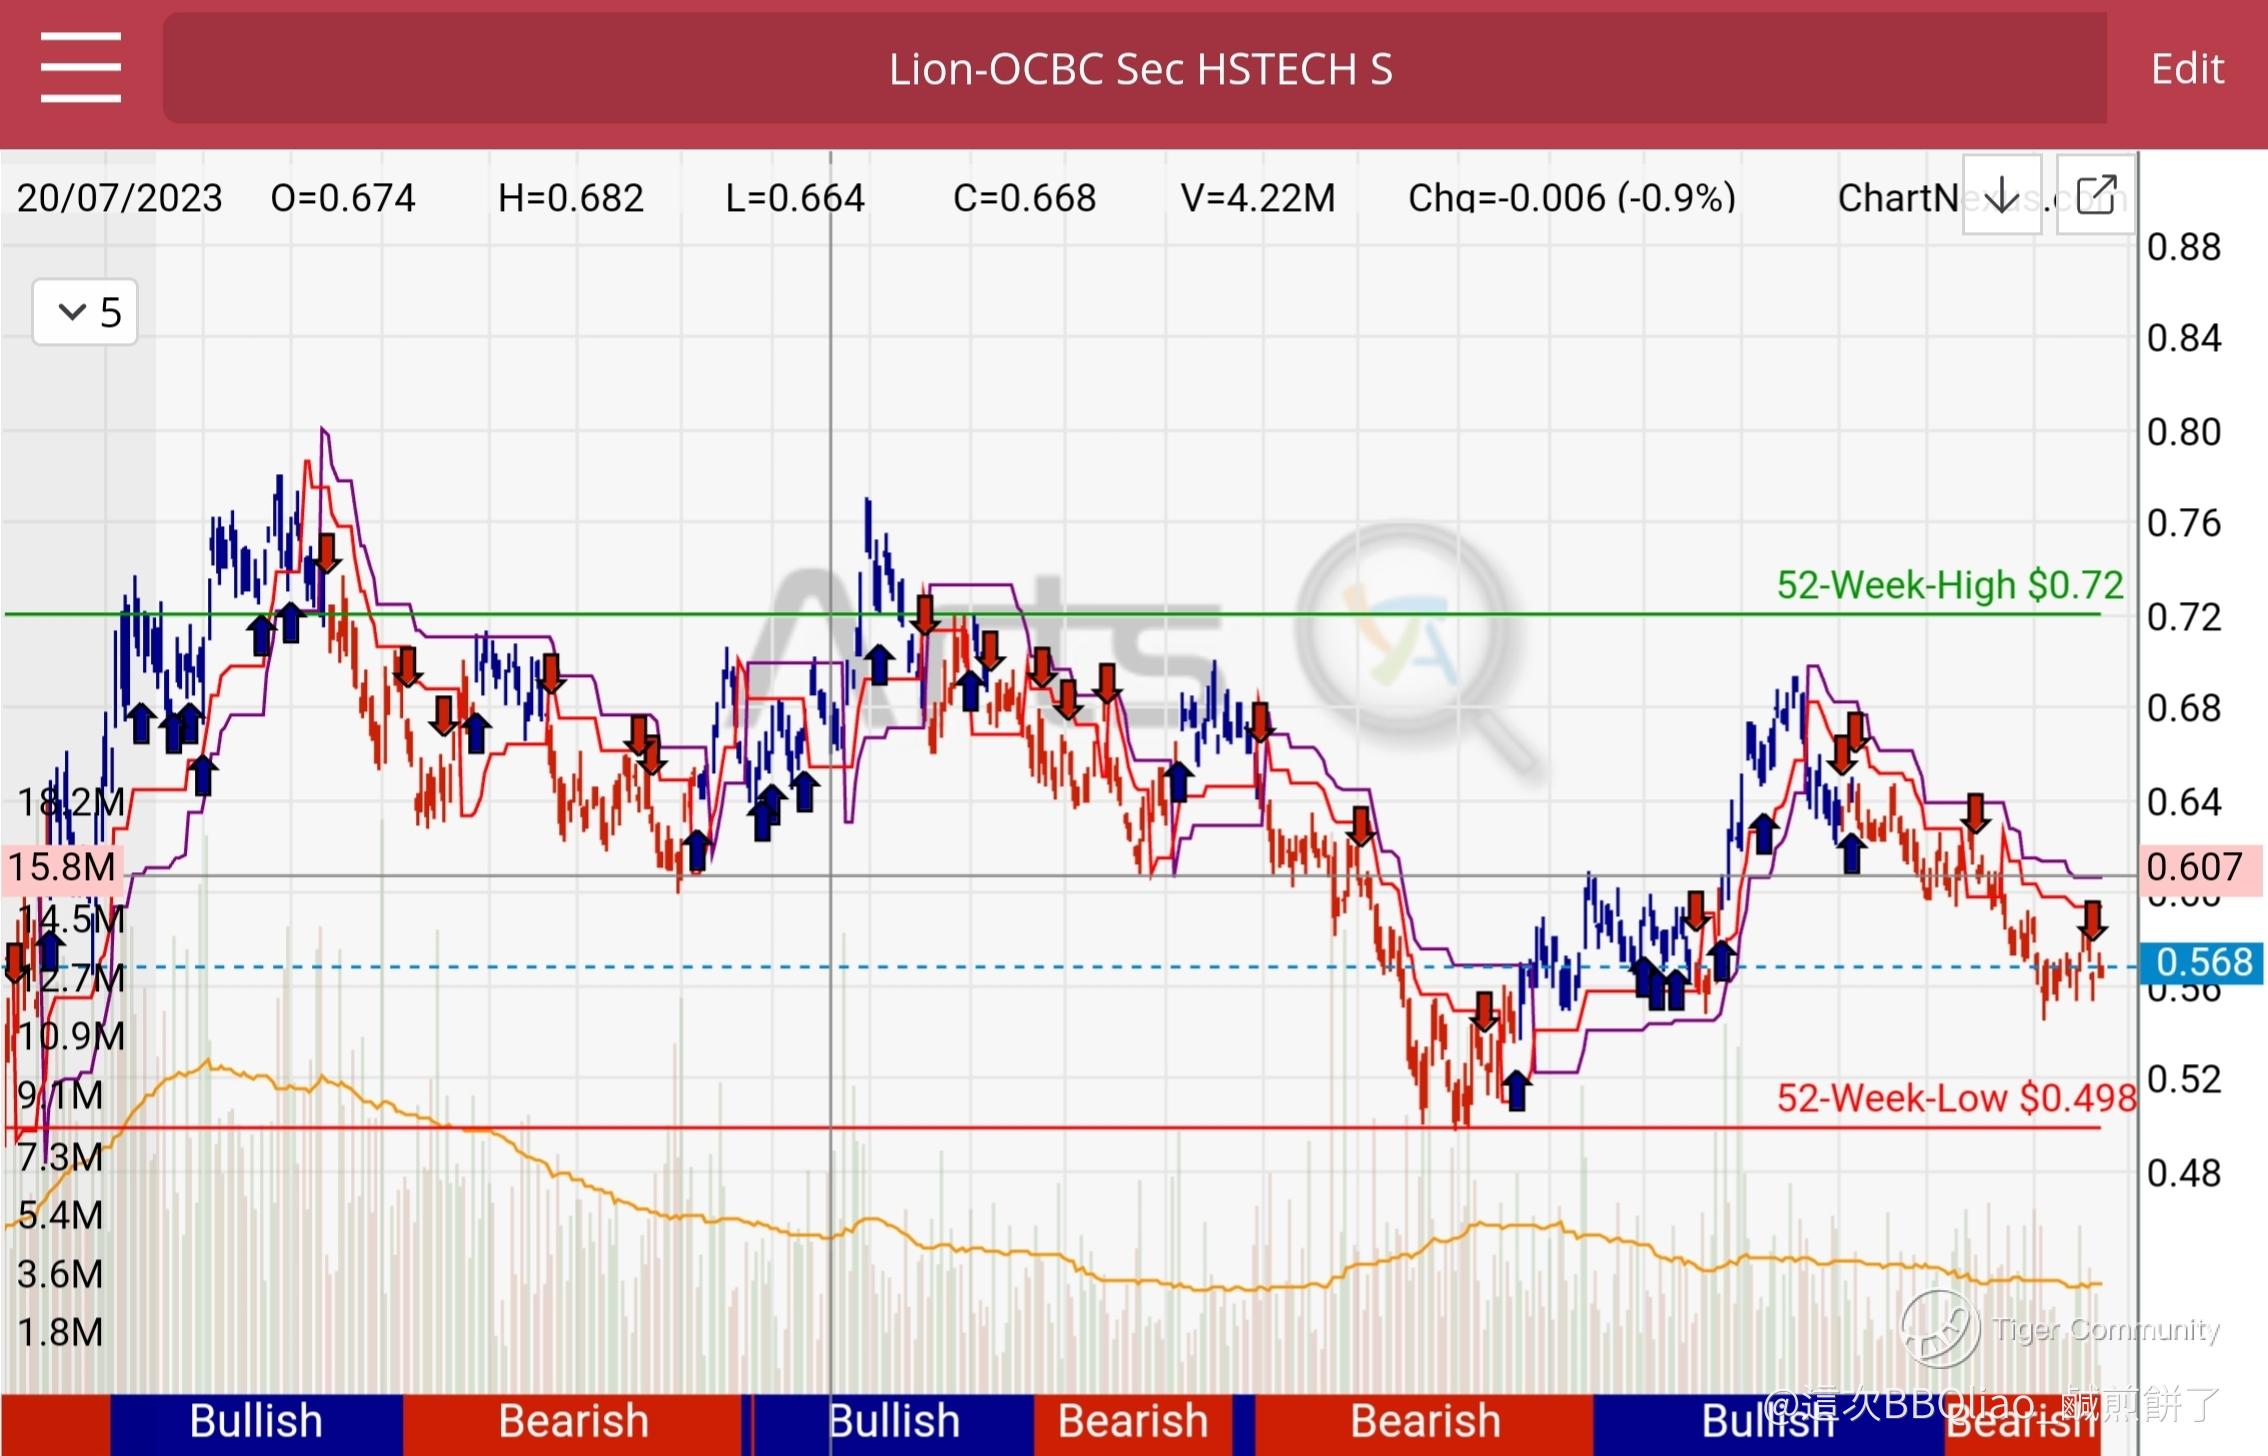Click the 20/07/2023 date readout
2268x1456 pixels.
point(120,198)
